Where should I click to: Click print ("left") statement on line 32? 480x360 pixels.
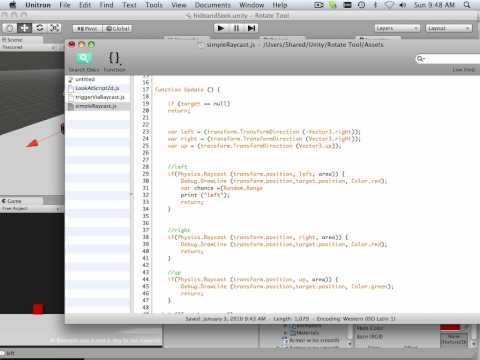[x=205, y=195]
